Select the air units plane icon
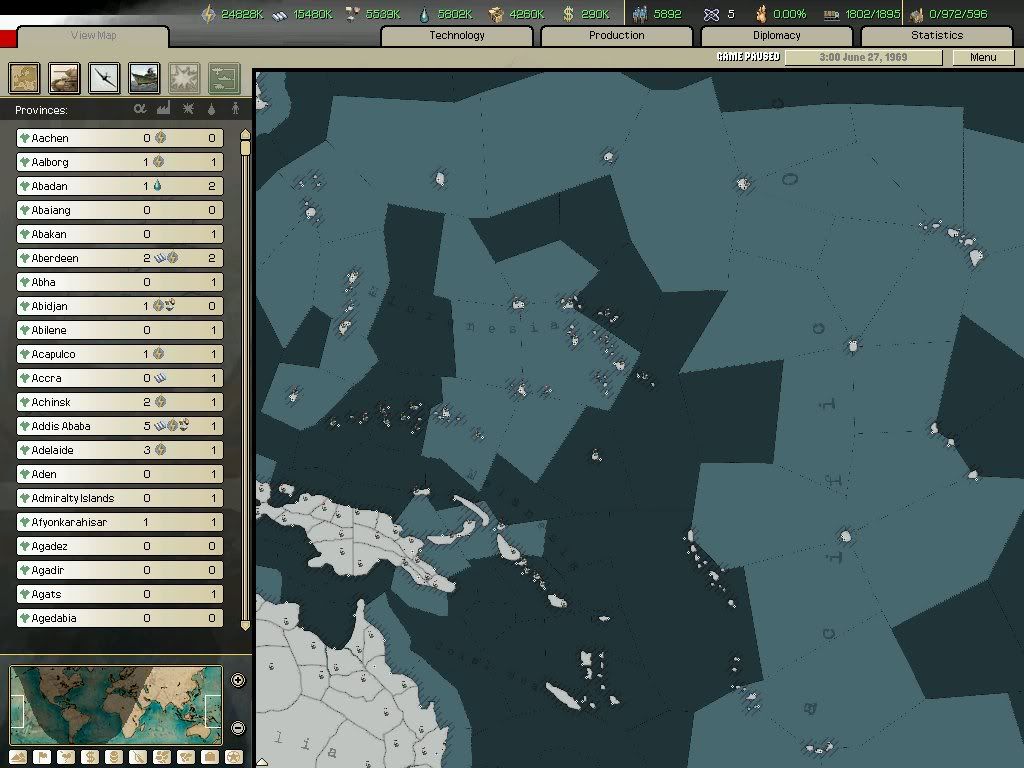This screenshot has height=768, width=1024. pos(105,77)
